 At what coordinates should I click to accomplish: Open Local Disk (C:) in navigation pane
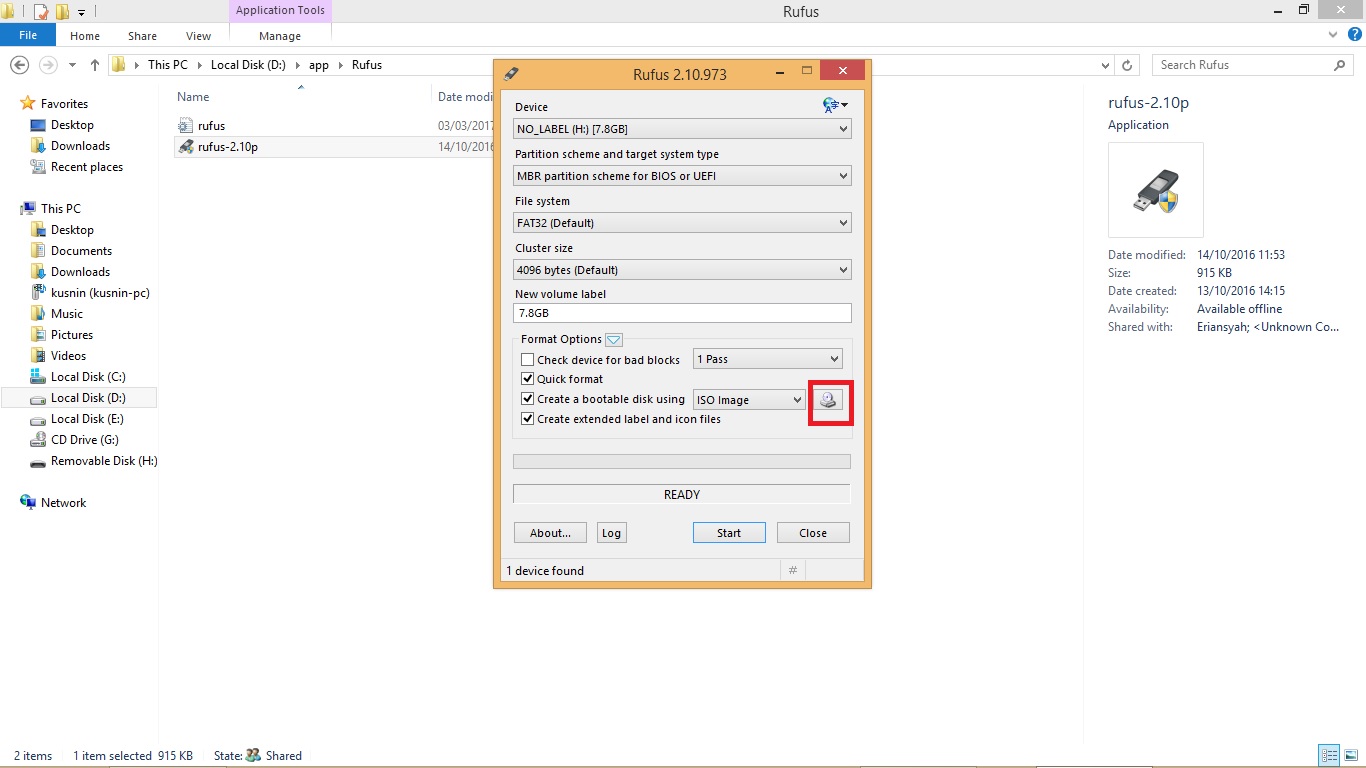[x=88, y=377]
